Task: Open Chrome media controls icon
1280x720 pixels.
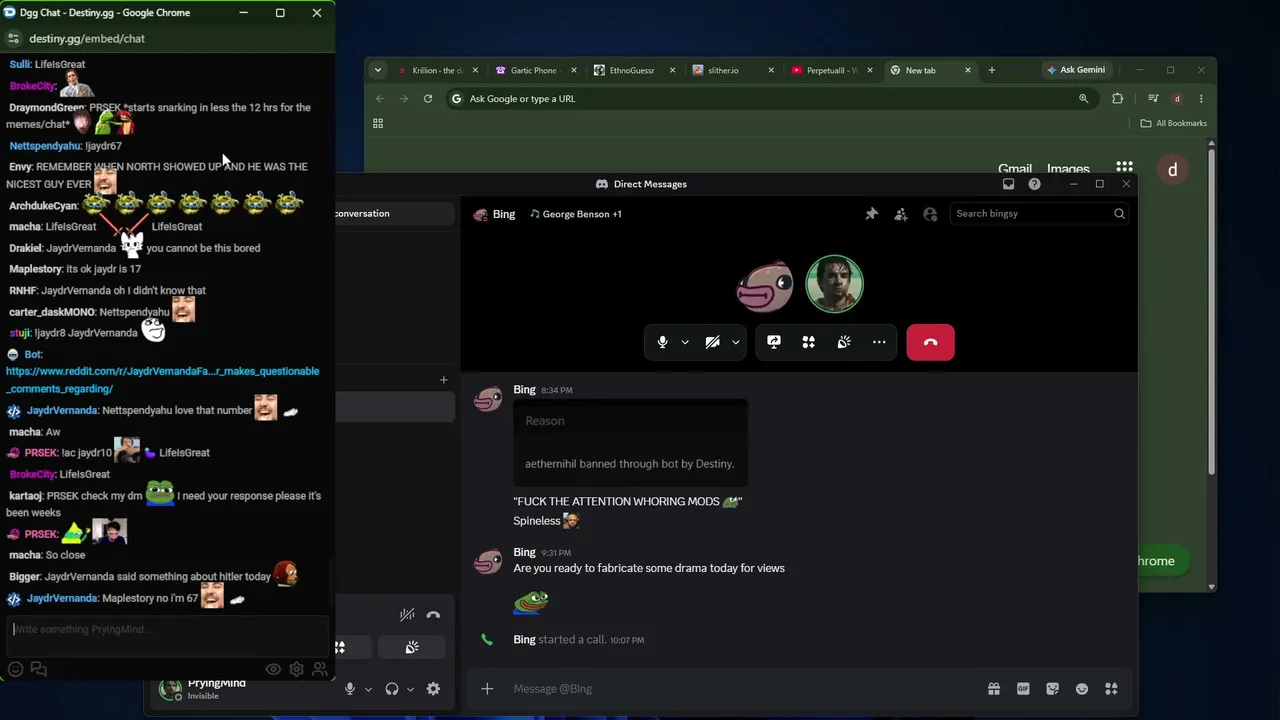Action: (1153, 99)
